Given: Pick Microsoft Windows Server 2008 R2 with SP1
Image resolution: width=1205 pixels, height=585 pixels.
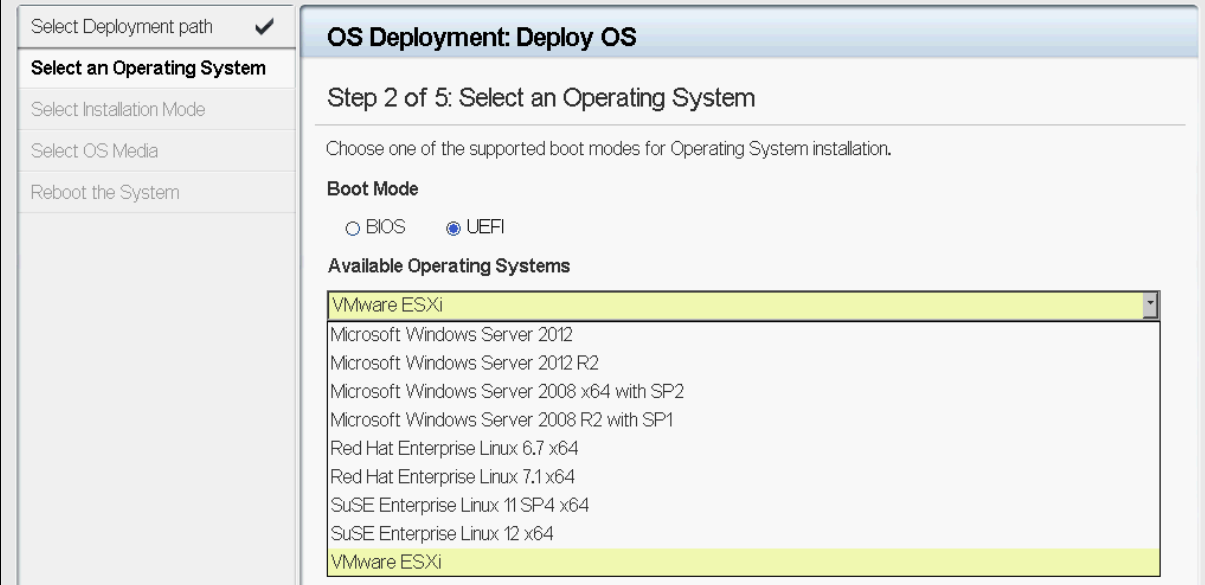Looking at the screenshot, I should click(x=743, y=420).
